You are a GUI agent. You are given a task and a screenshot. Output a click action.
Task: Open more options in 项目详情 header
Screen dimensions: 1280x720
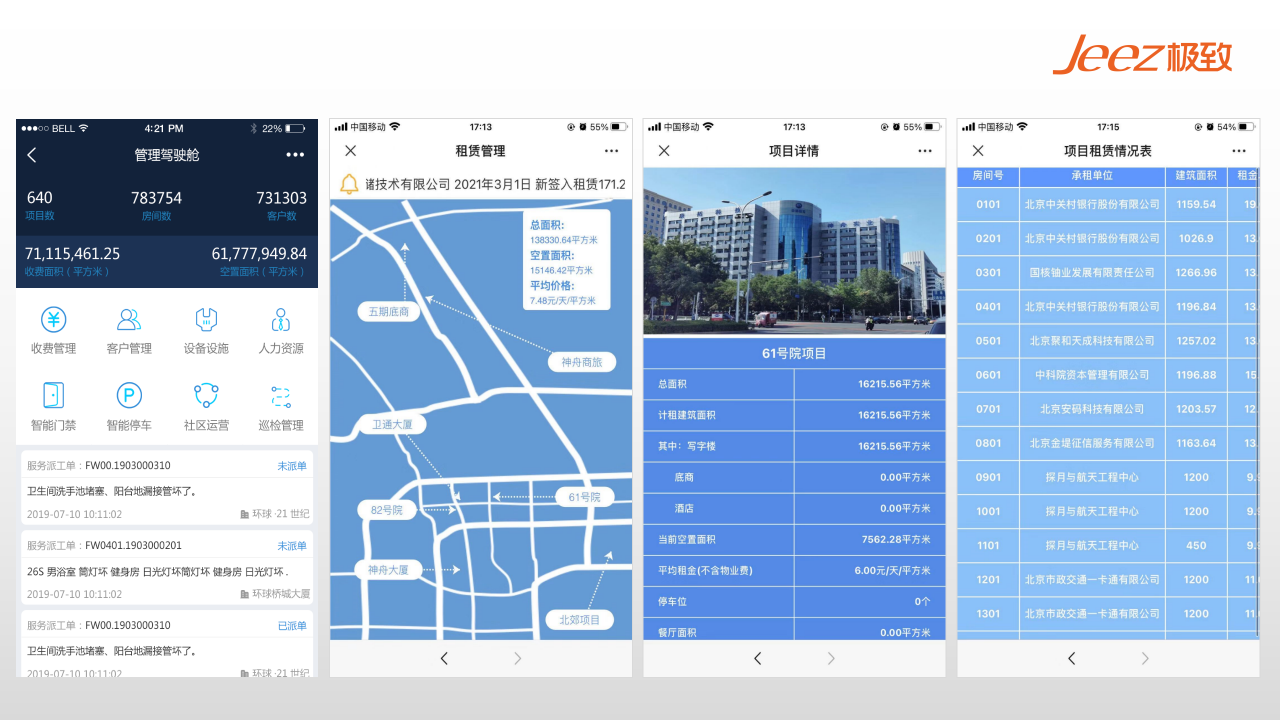tap(925, 151)
